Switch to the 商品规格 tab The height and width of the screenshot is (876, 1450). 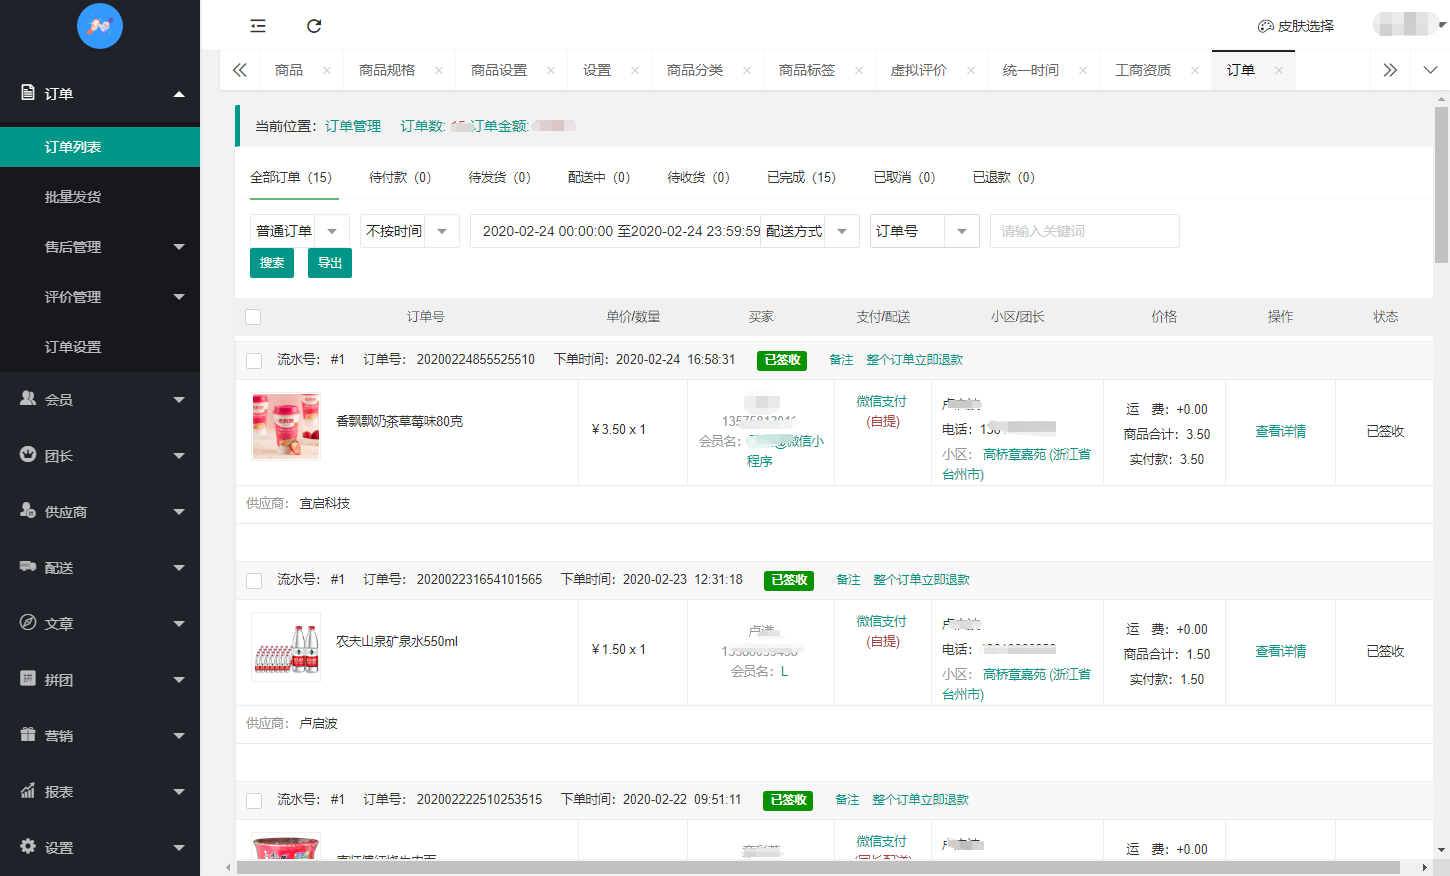(387, 70)
